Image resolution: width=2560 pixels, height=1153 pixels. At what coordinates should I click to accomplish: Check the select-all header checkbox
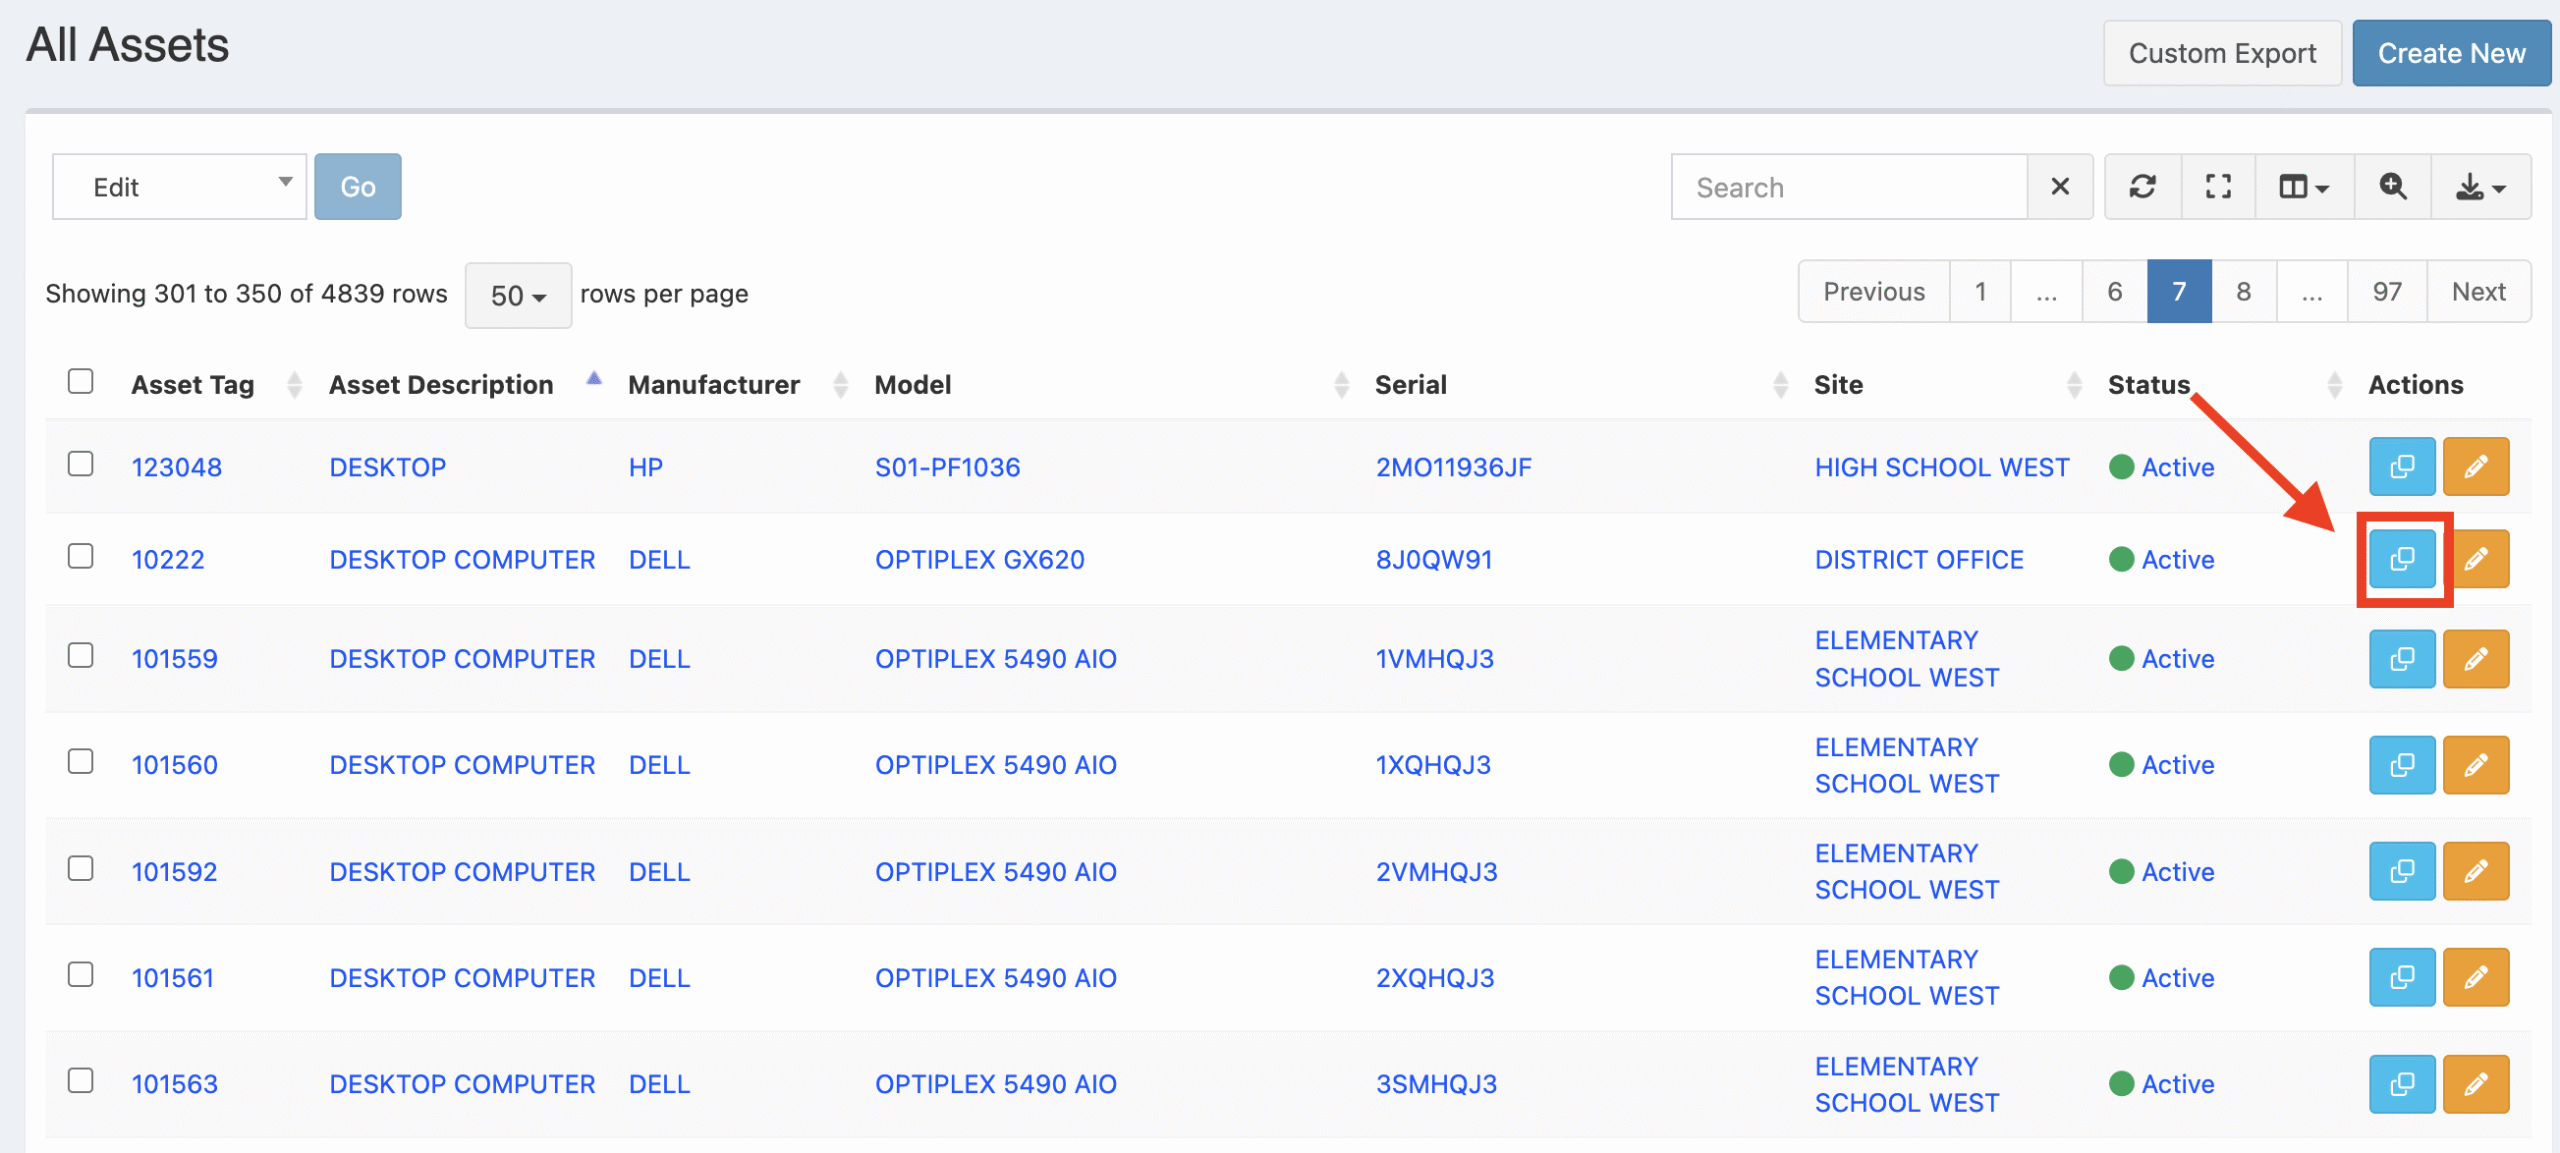pos(81,382)
